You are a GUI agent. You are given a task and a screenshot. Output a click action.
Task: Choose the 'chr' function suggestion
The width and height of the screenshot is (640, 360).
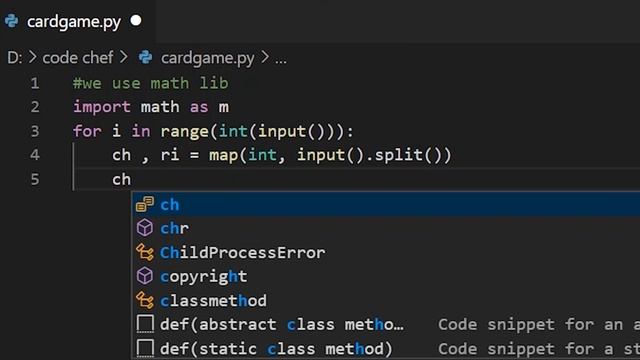[x=386, y=229]
